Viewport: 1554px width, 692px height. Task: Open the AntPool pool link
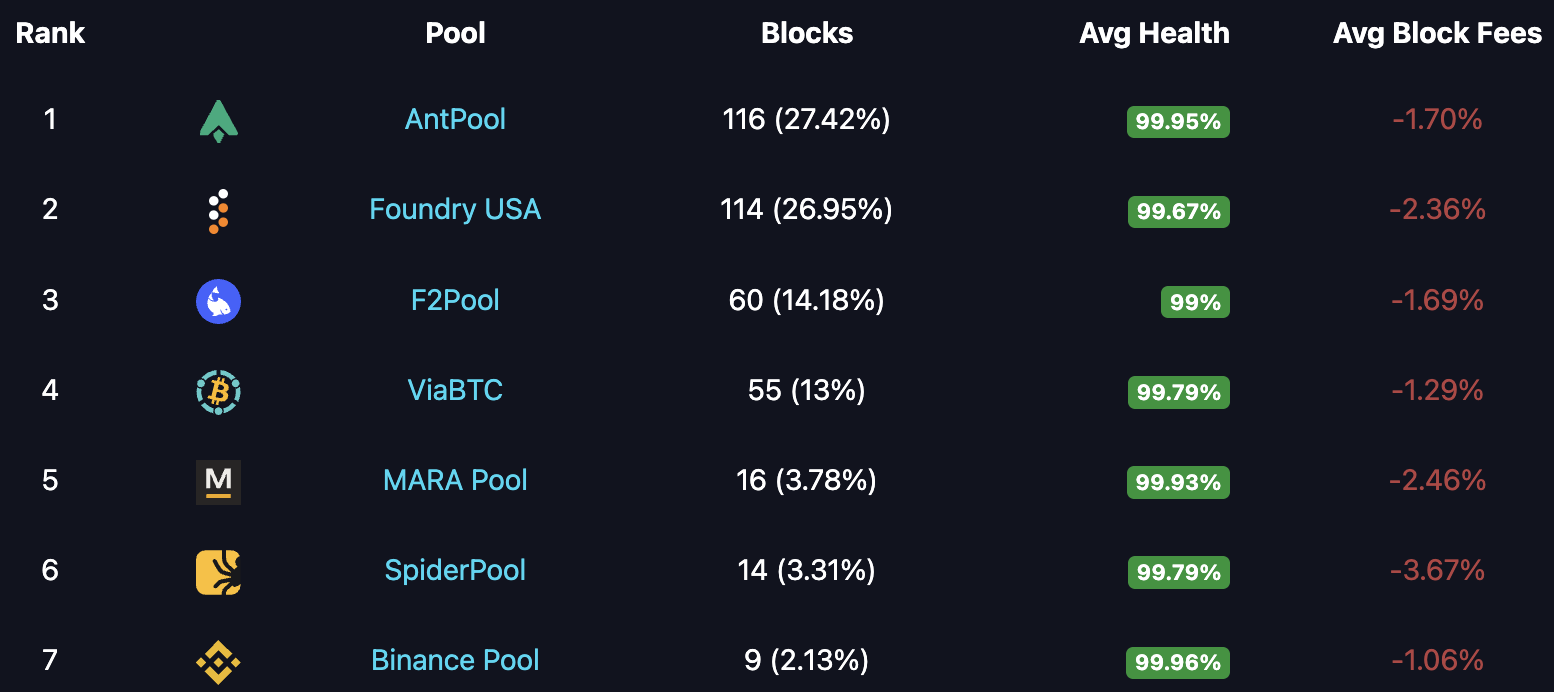point(455,120)
